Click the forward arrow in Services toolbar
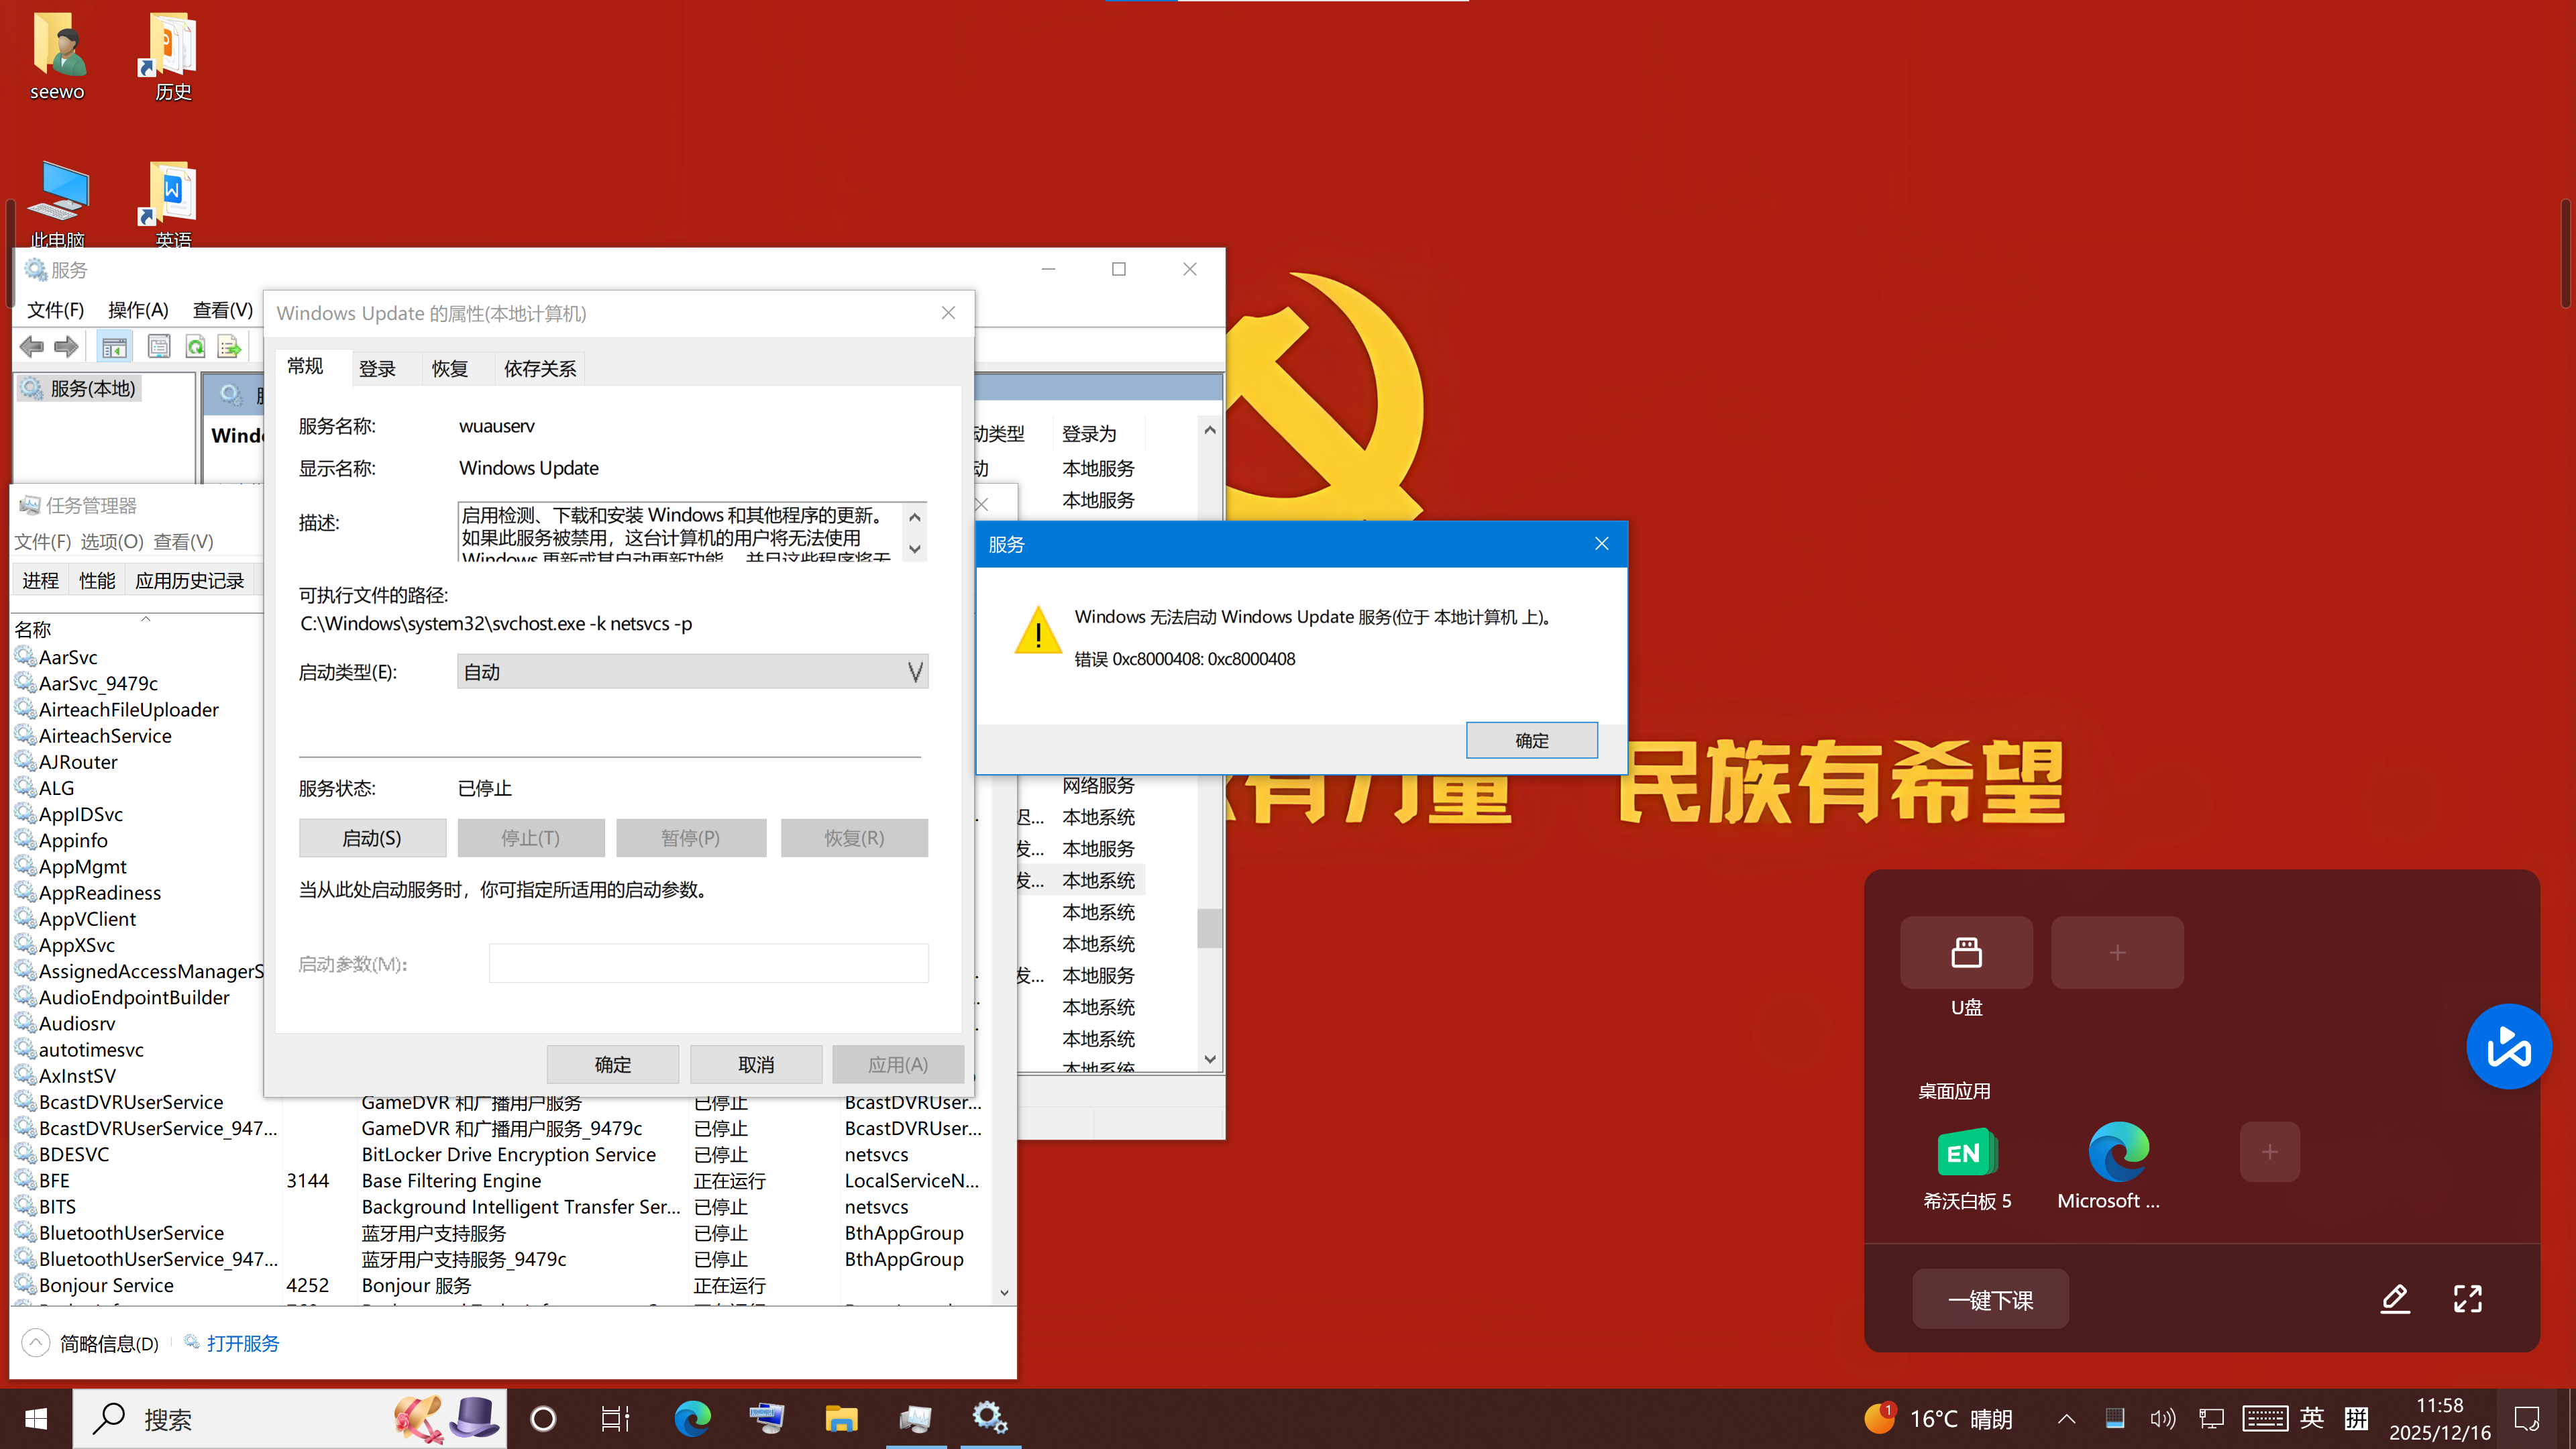Image resolution: width=2576 pixels, height=1449 pixels. pyautogui.click(x=67, y=347)
